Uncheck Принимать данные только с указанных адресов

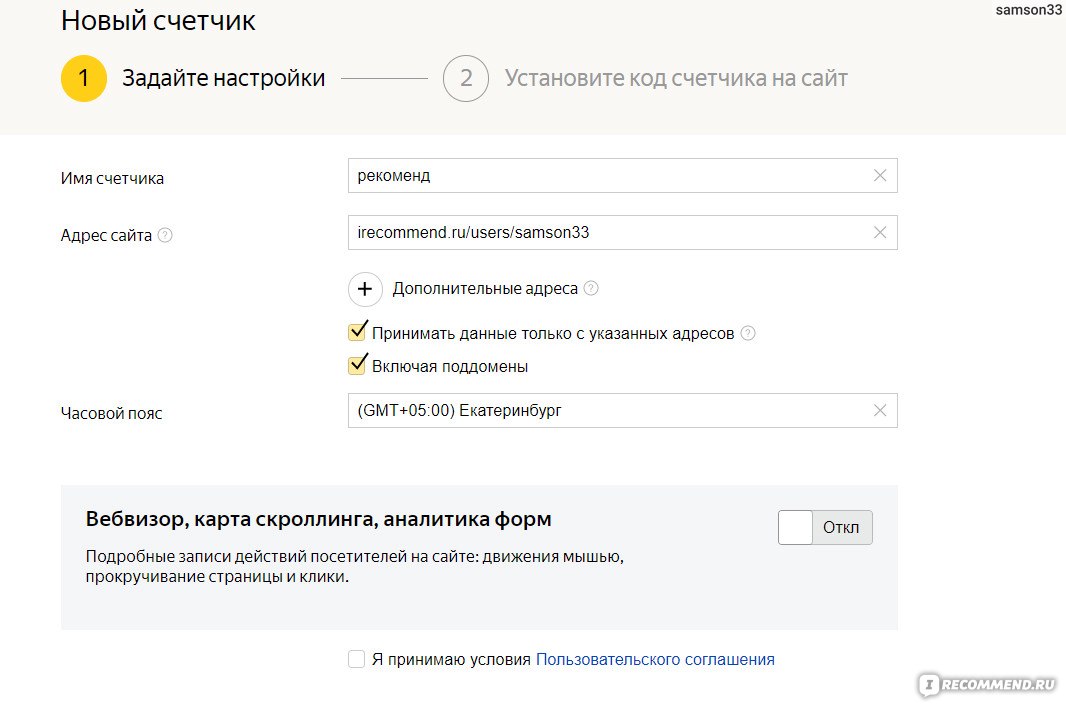[357, 333]
